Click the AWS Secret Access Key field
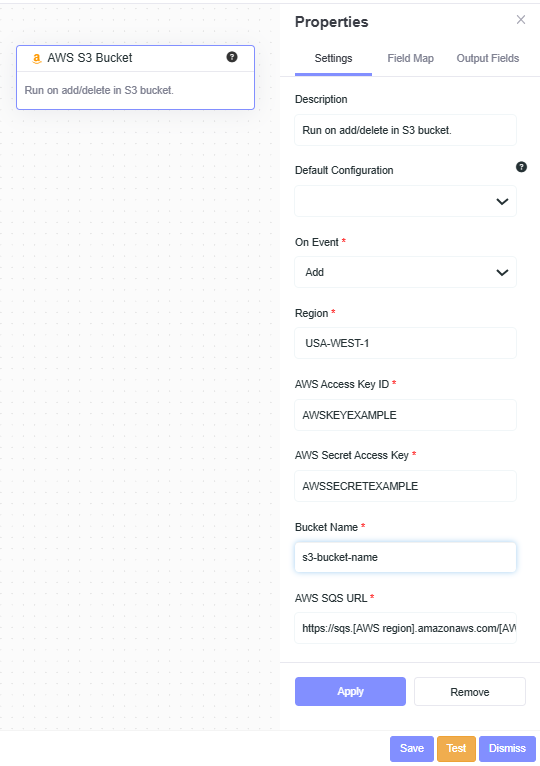 (405, 486)
